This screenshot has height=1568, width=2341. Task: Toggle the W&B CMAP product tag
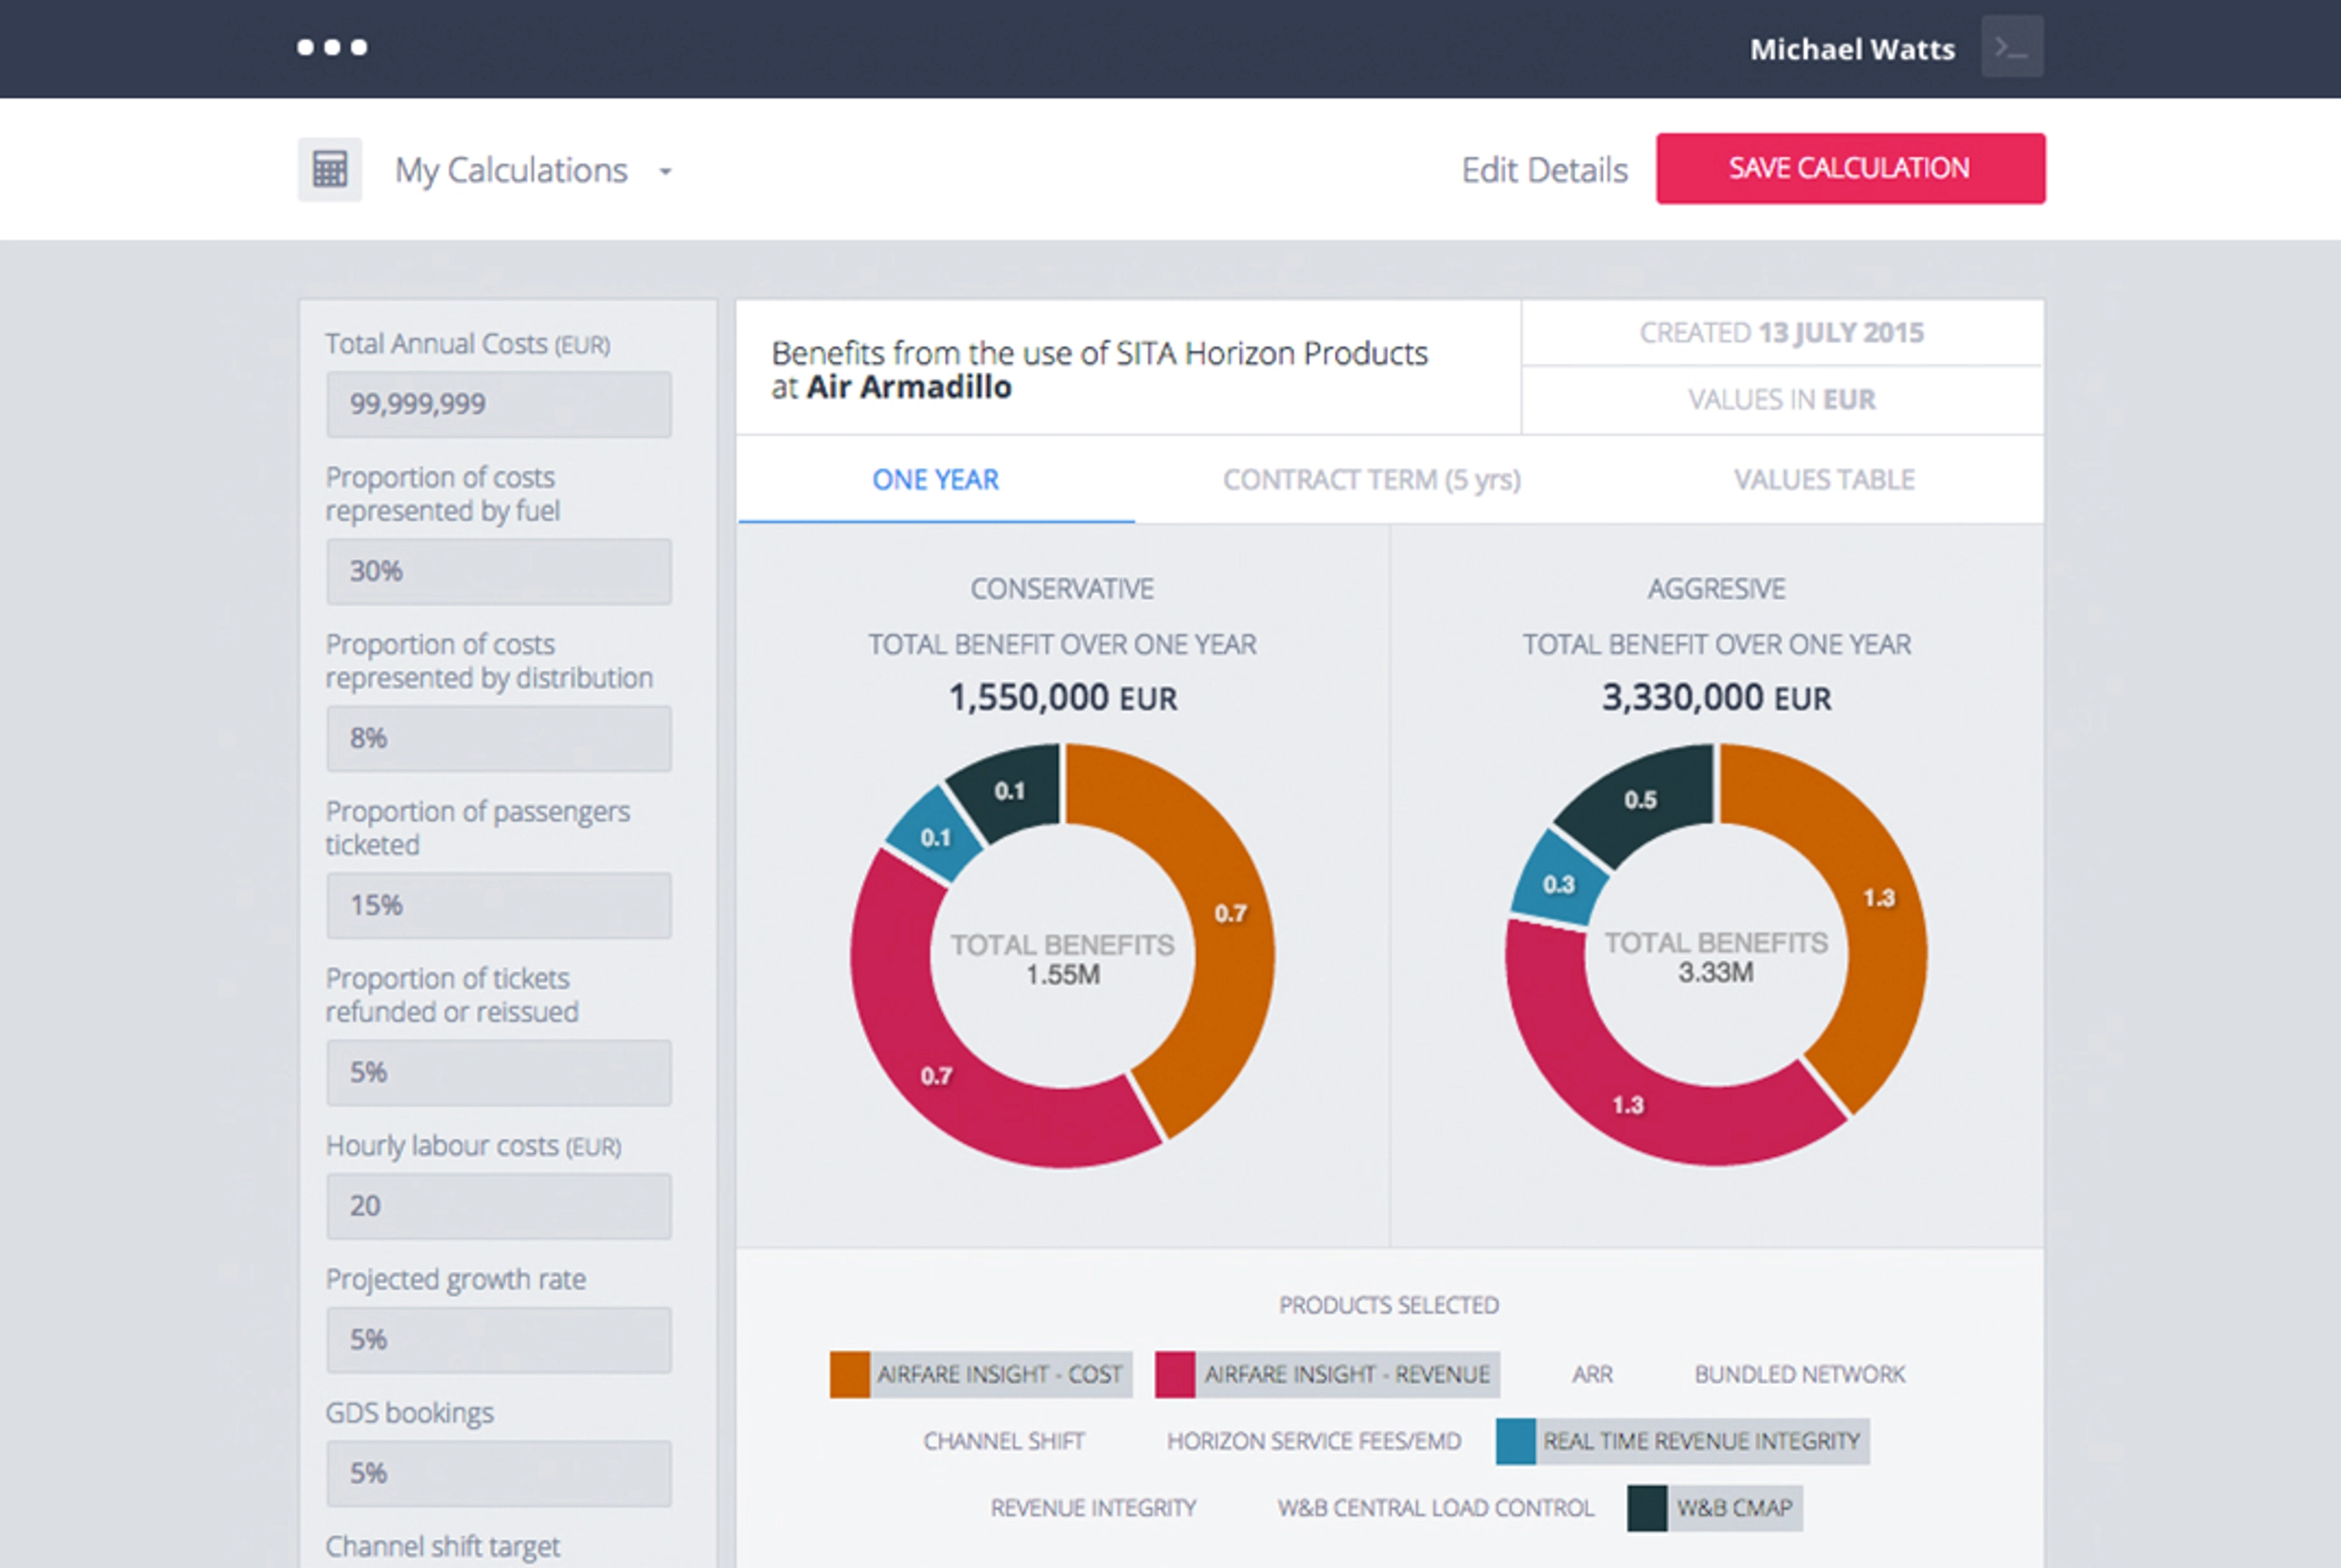click(x=1733, y=1508)
